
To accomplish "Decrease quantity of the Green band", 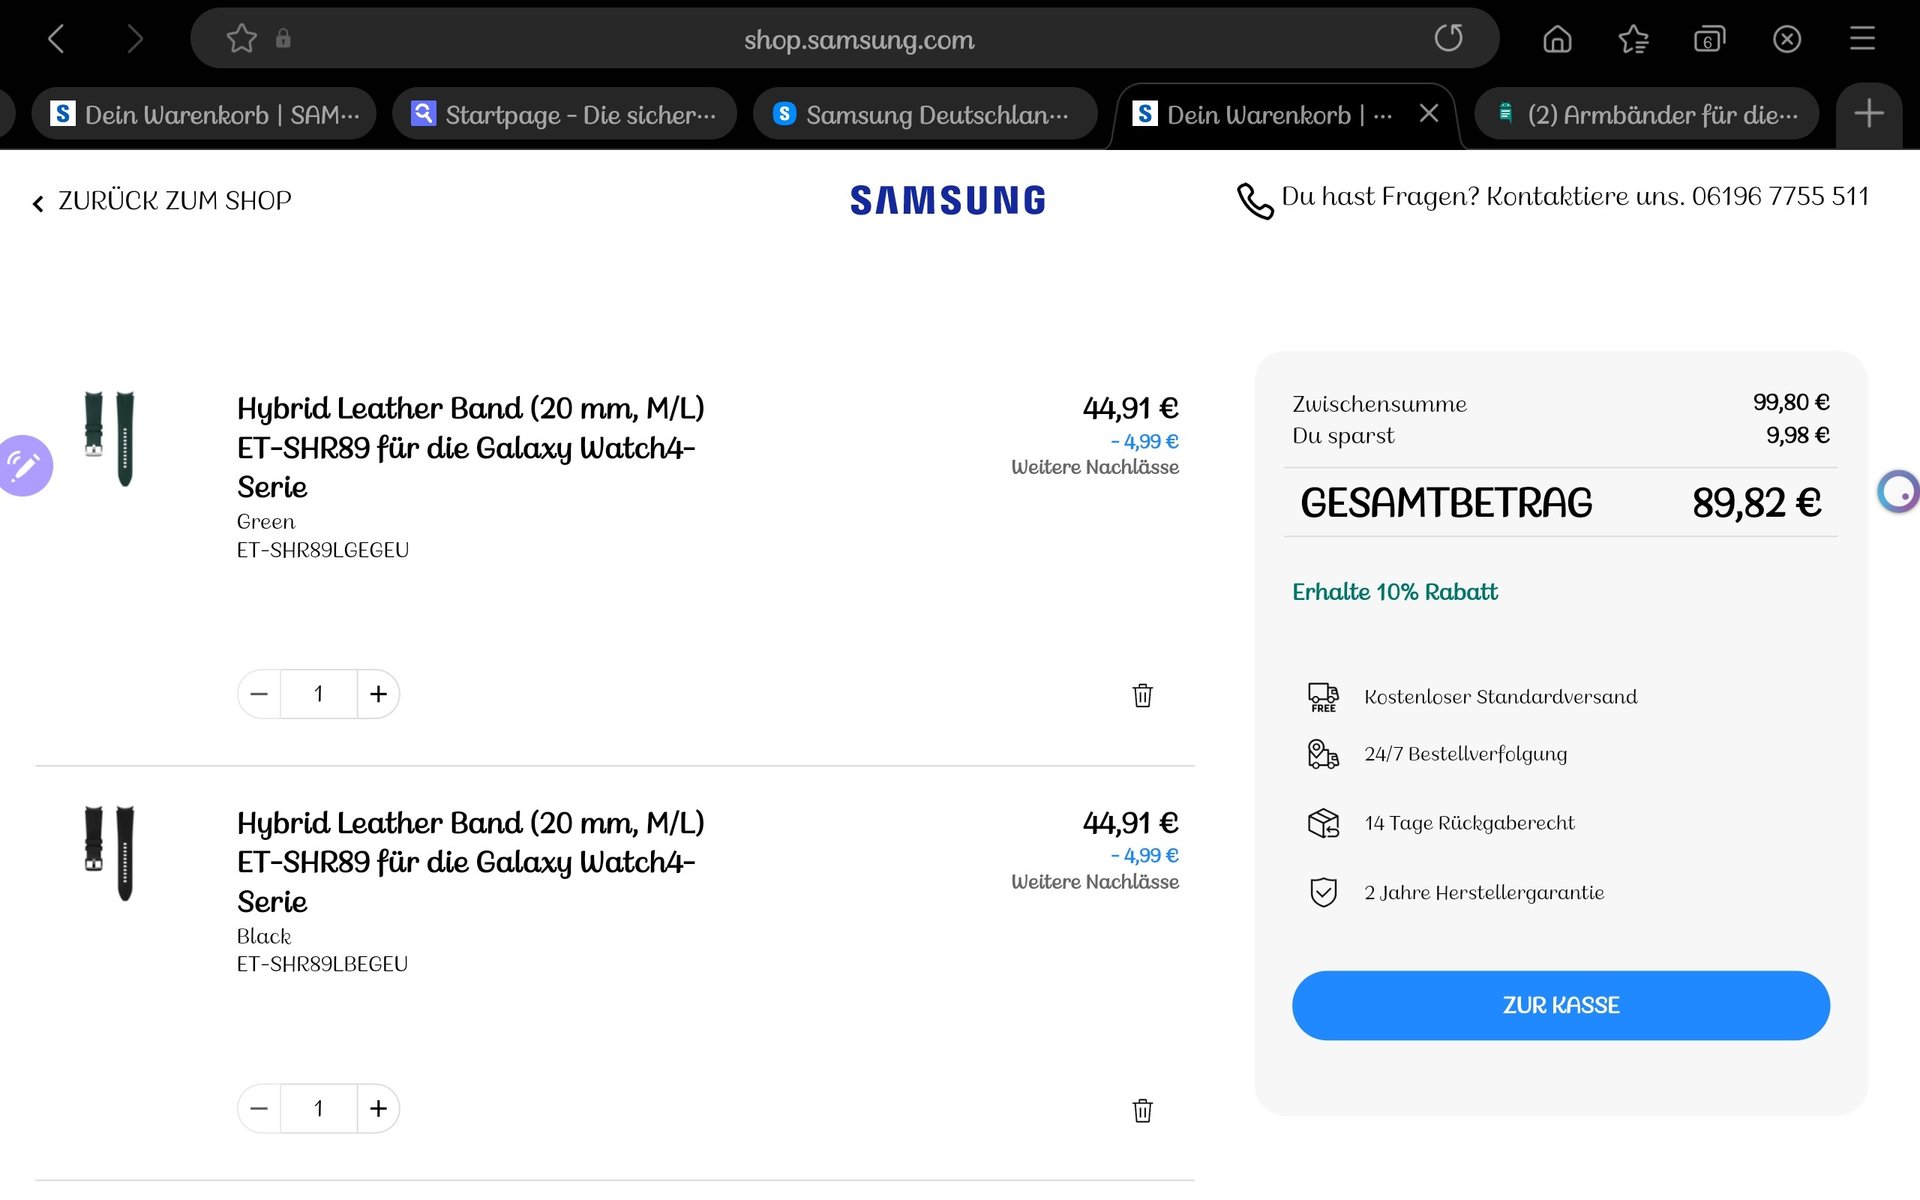I will point(259,694).
